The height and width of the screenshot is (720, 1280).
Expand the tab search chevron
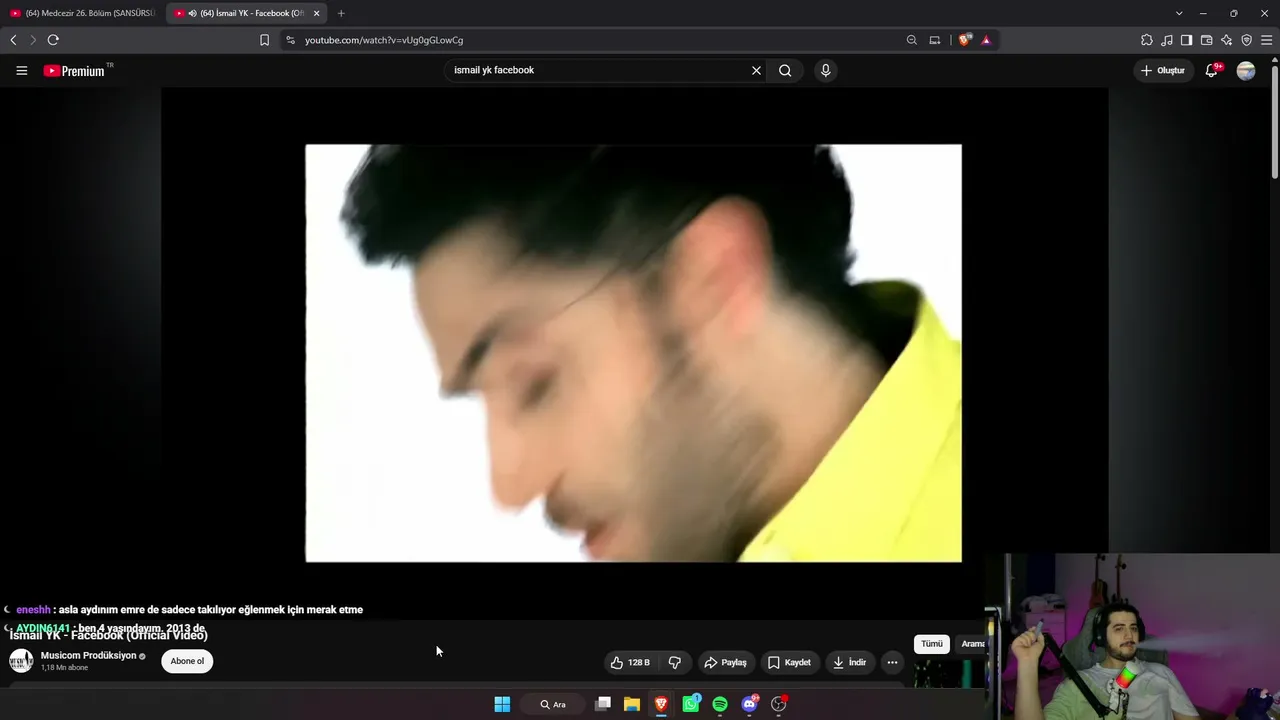point(1179,13)
